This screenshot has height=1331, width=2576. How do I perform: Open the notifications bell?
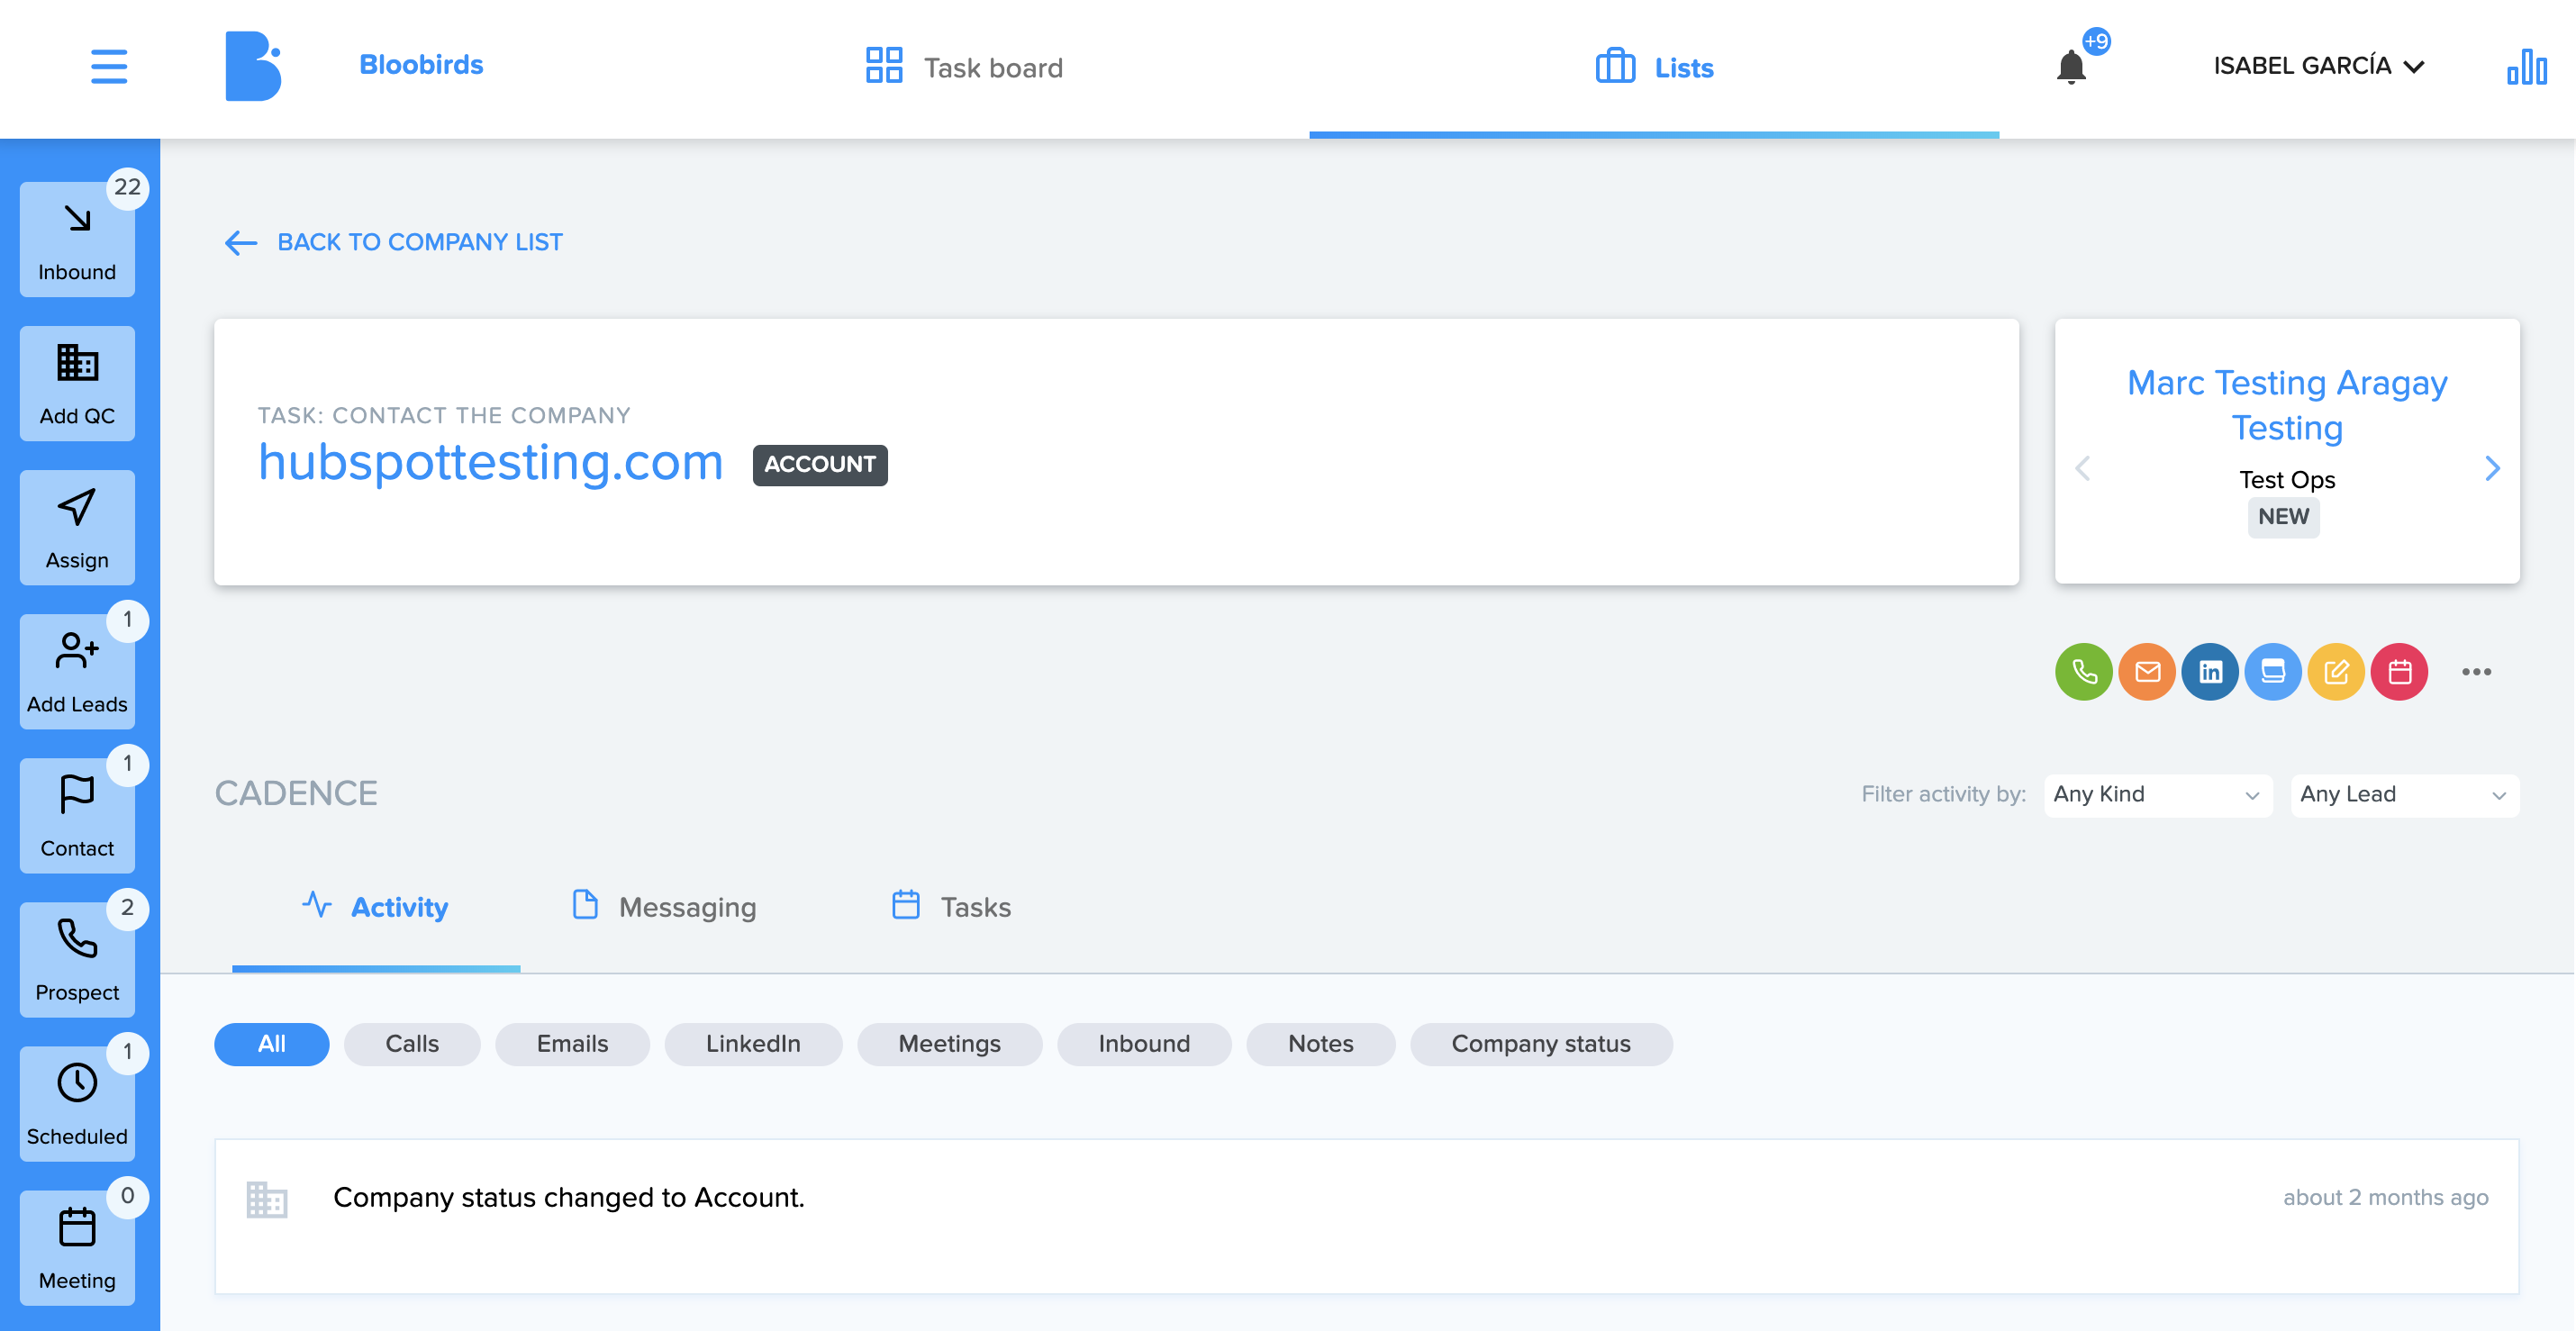(x=2071, y=67)
